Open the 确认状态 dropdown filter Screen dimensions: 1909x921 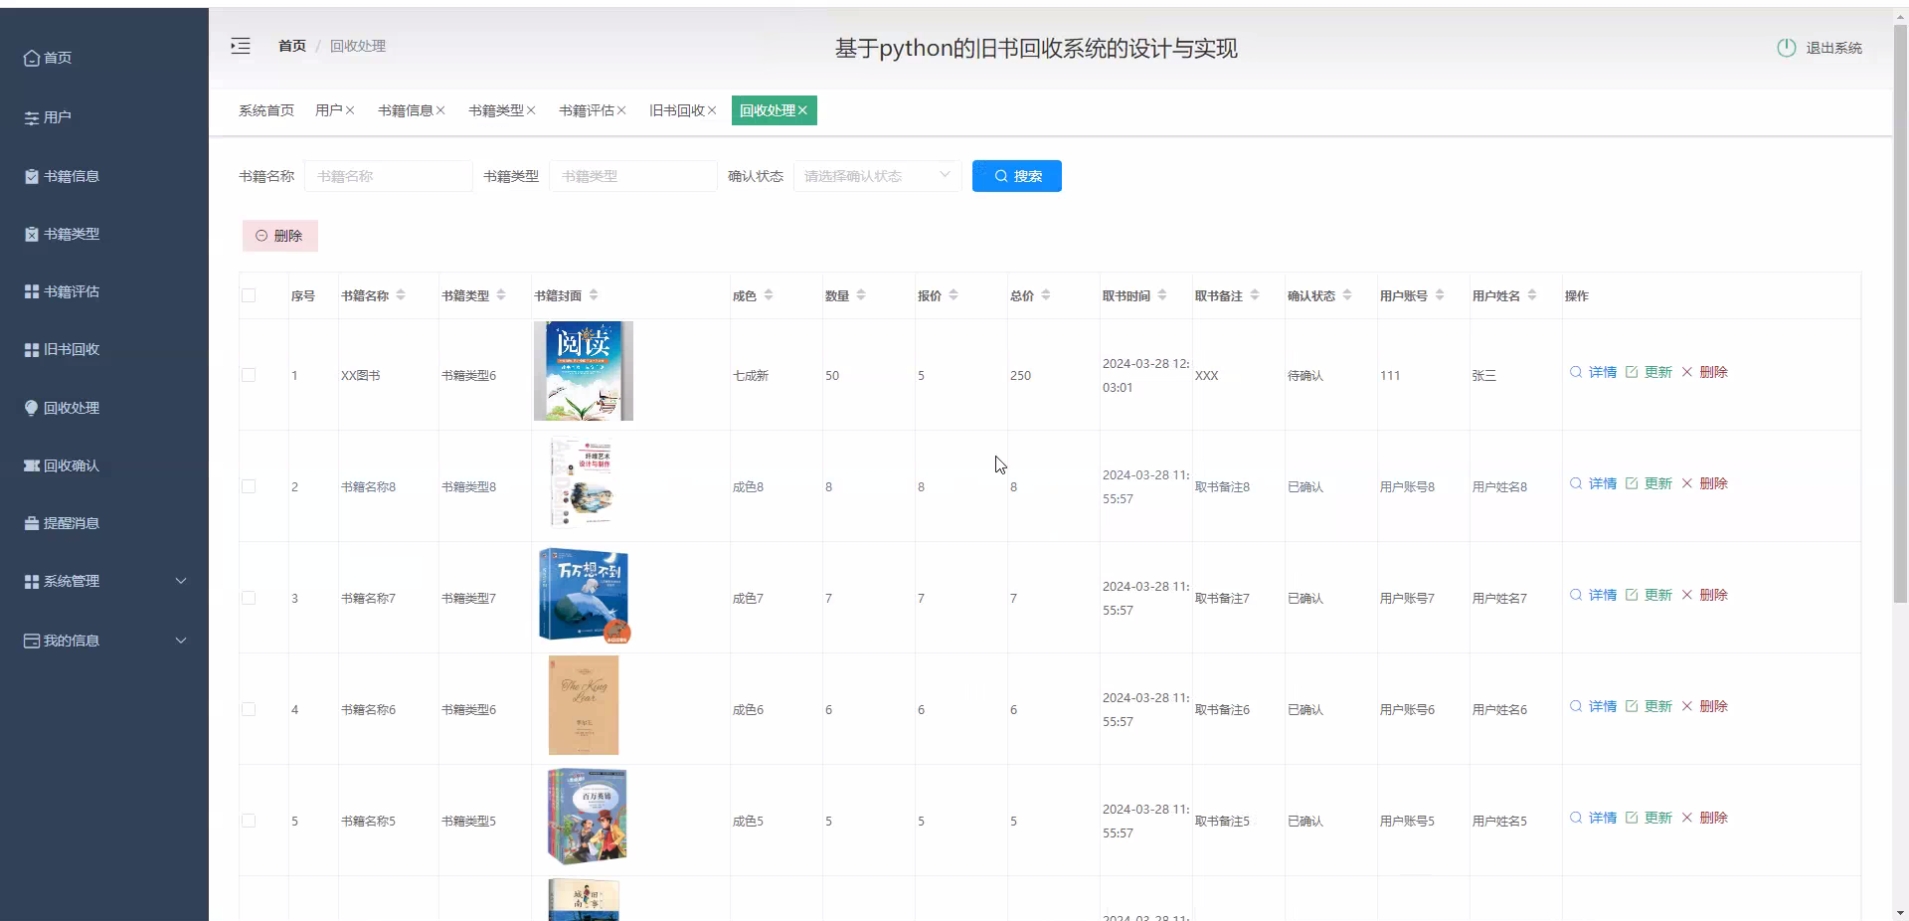(x=877, y=176)
